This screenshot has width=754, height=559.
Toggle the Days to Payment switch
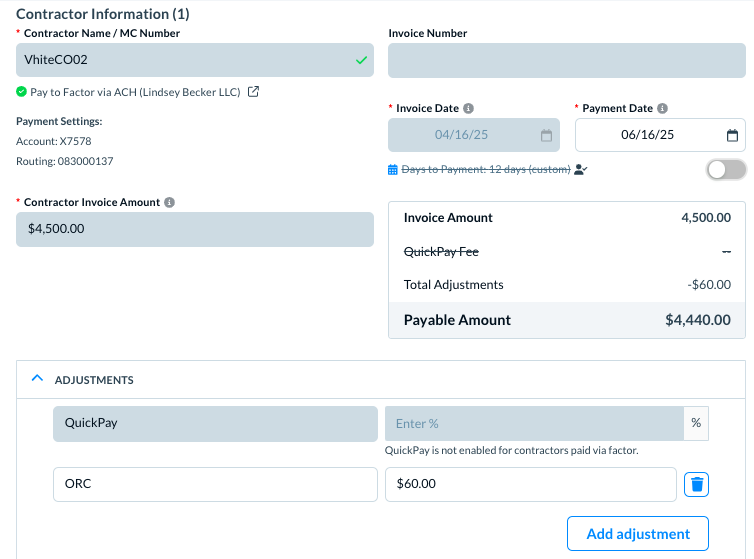pyautogui.click(x=726, y=170)
